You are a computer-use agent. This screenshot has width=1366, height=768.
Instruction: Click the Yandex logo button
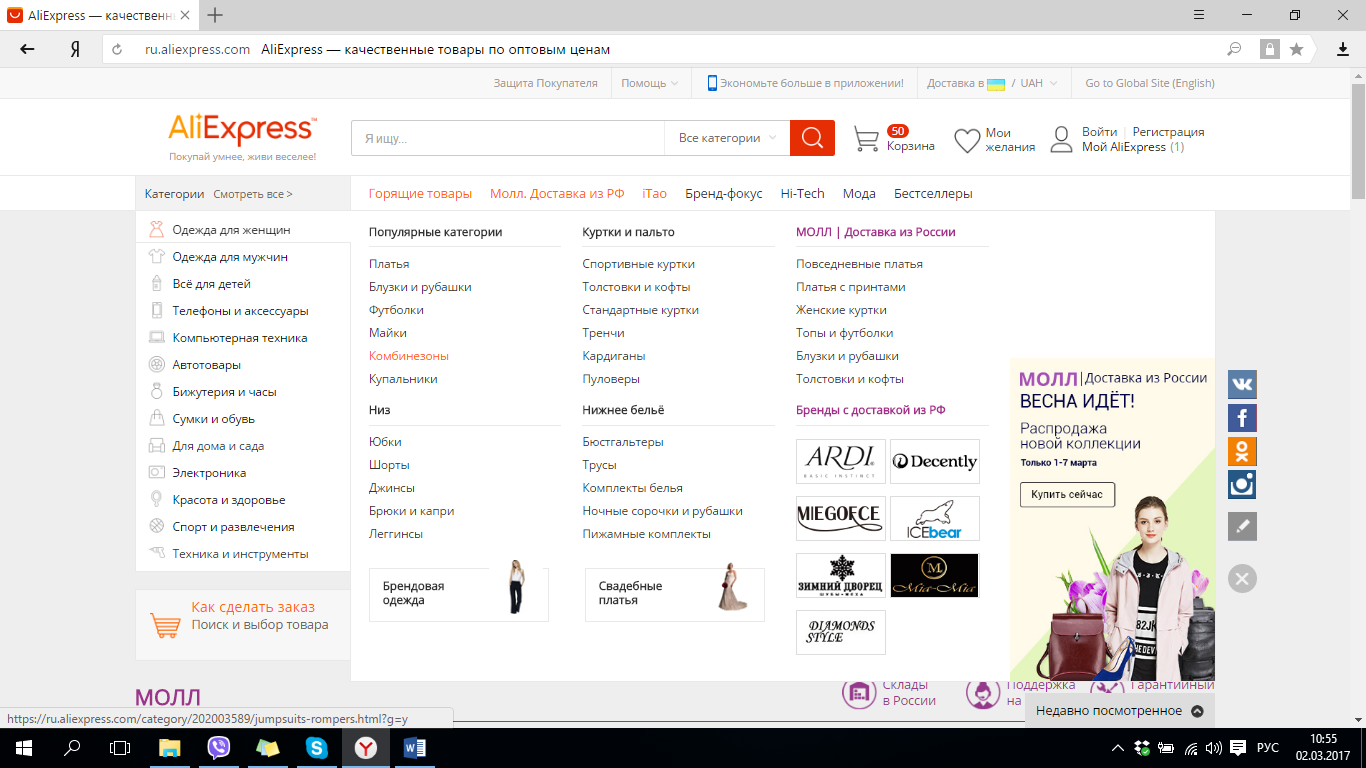75,49
